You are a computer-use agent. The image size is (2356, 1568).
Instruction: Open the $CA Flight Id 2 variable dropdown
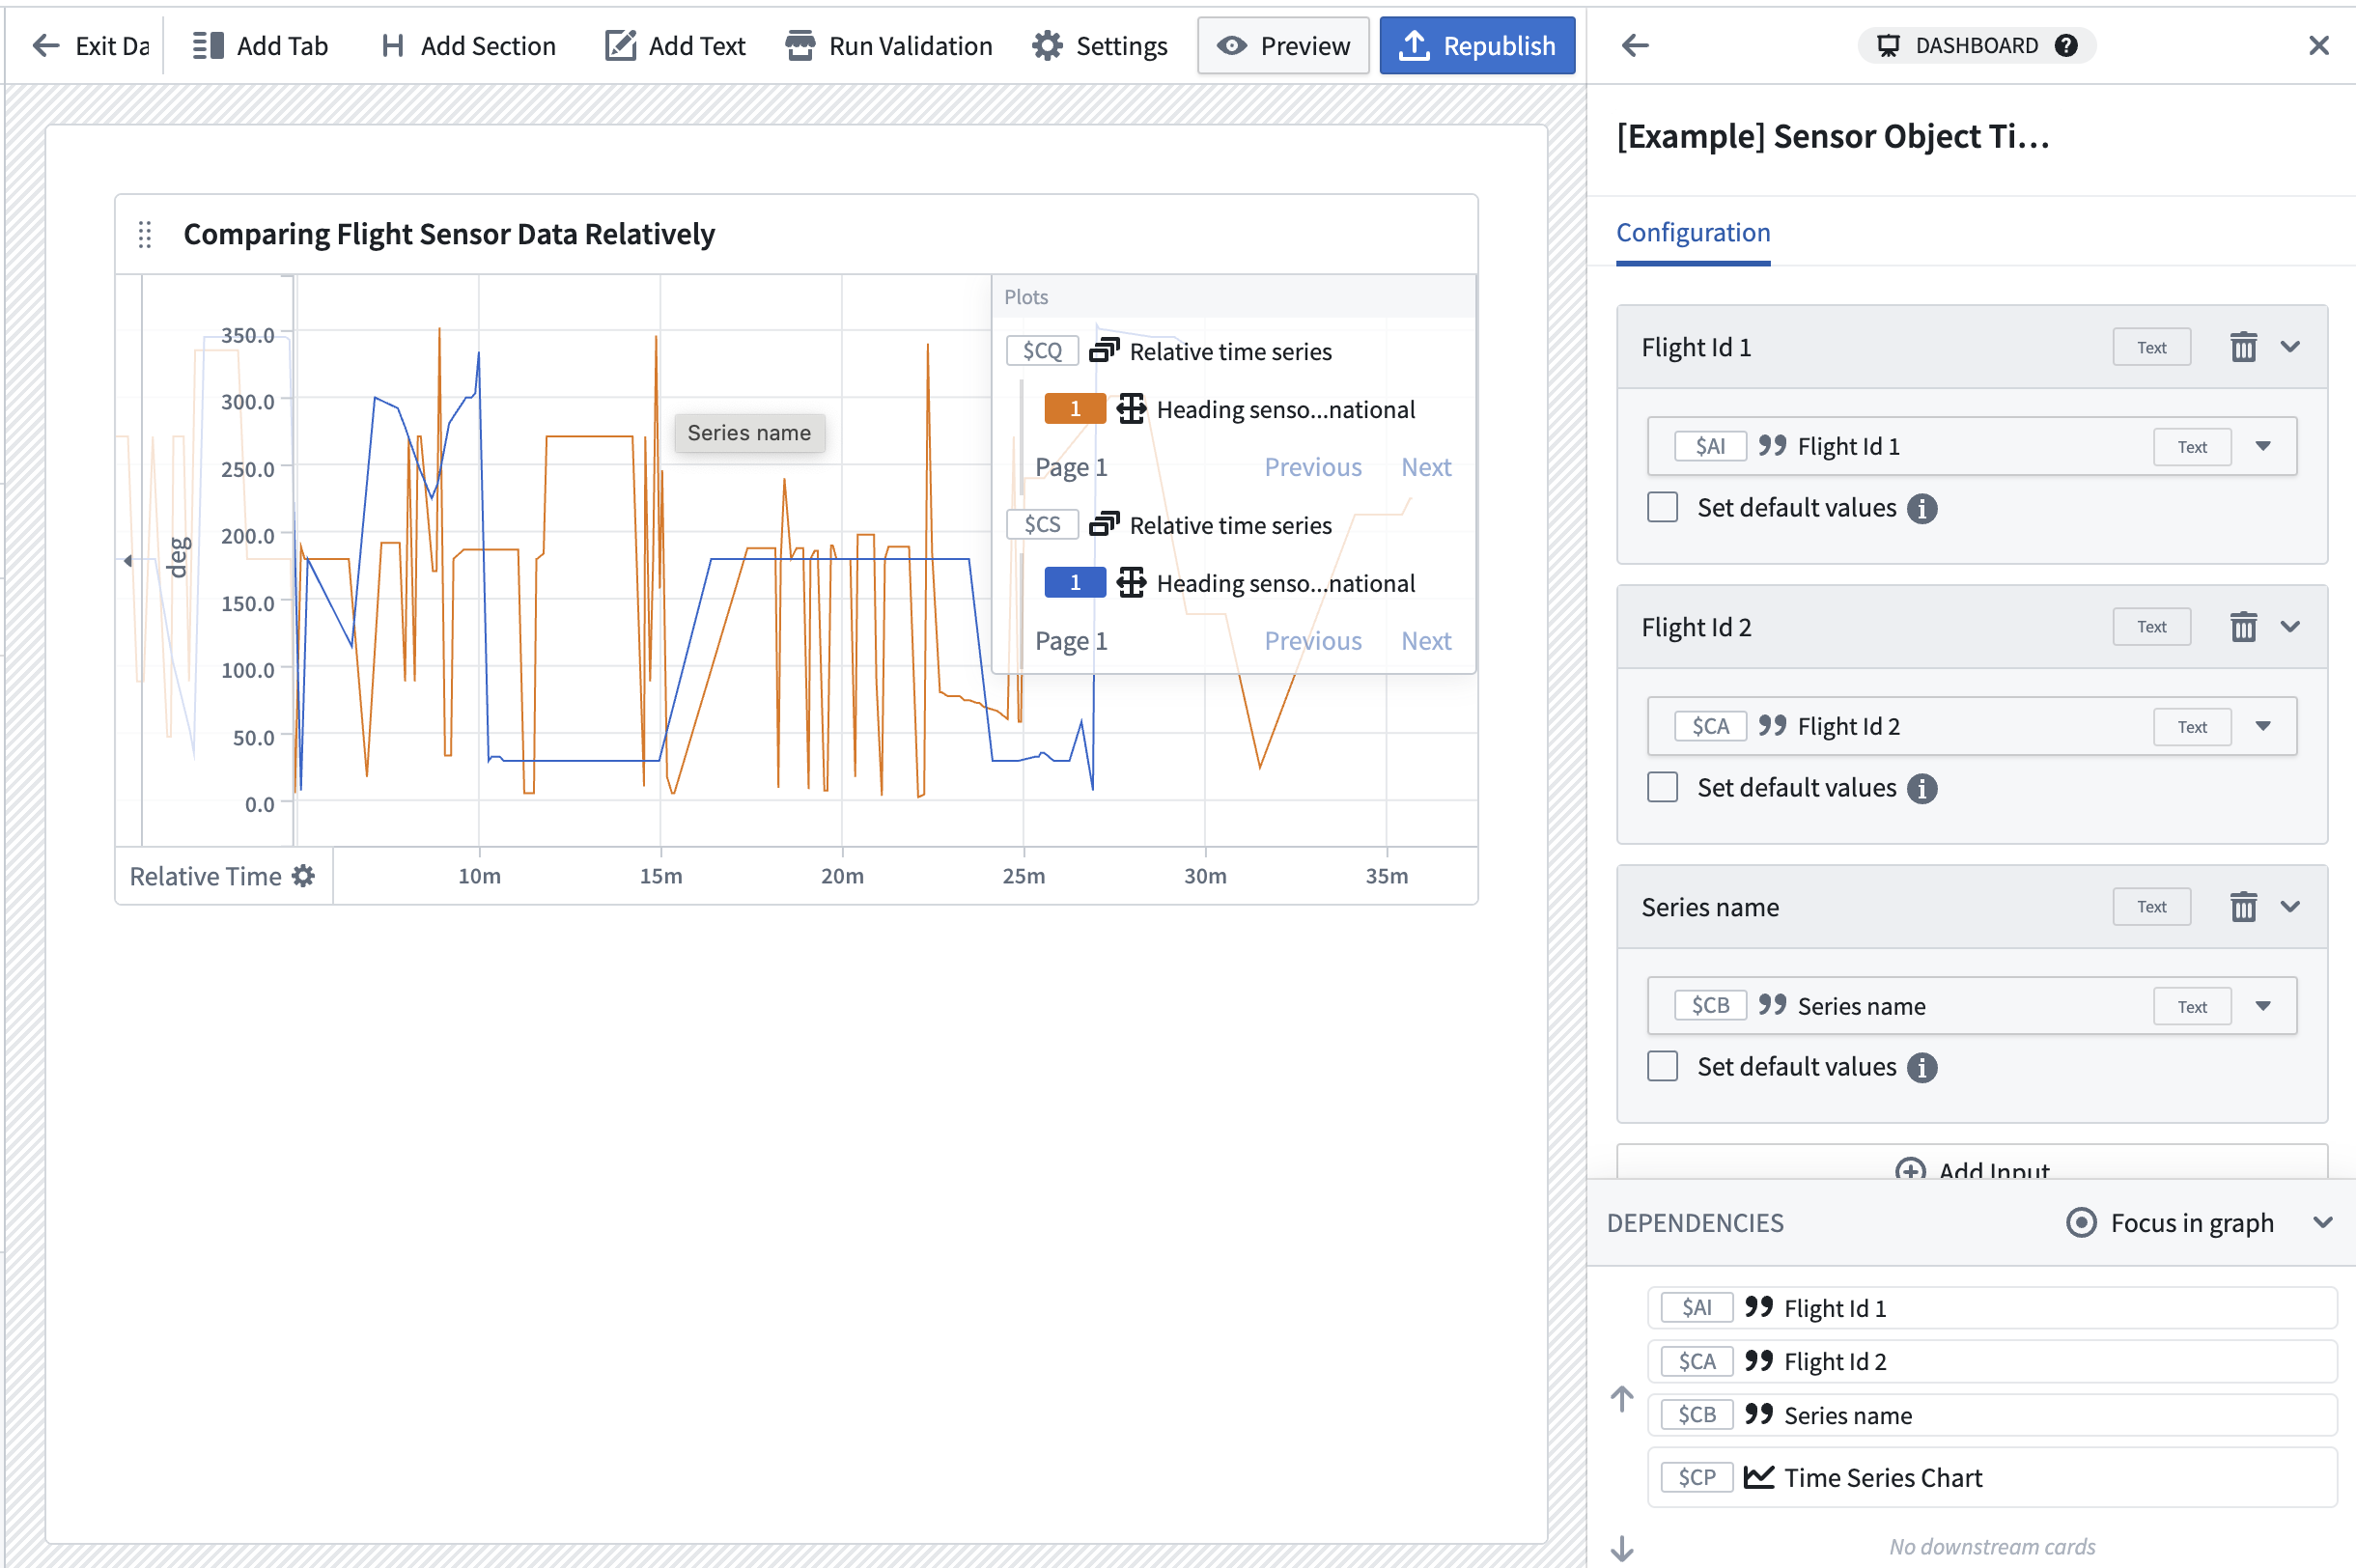[2263, 726]
